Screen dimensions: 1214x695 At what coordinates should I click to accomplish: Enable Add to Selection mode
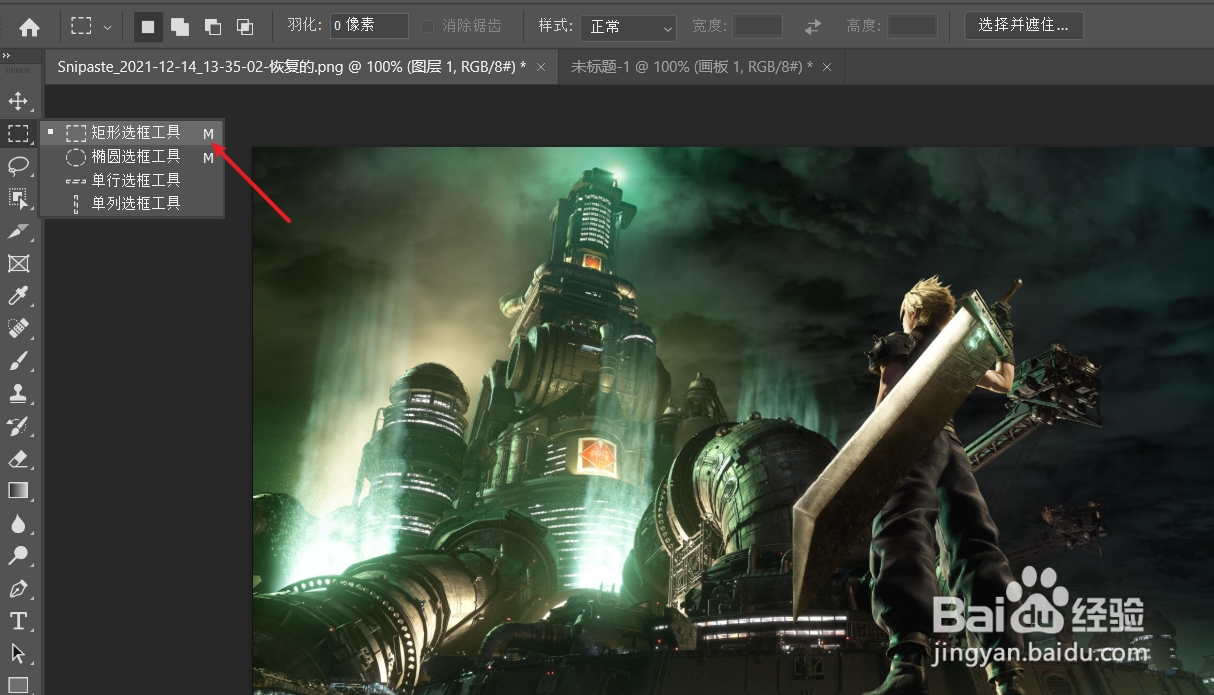(180, 27)
